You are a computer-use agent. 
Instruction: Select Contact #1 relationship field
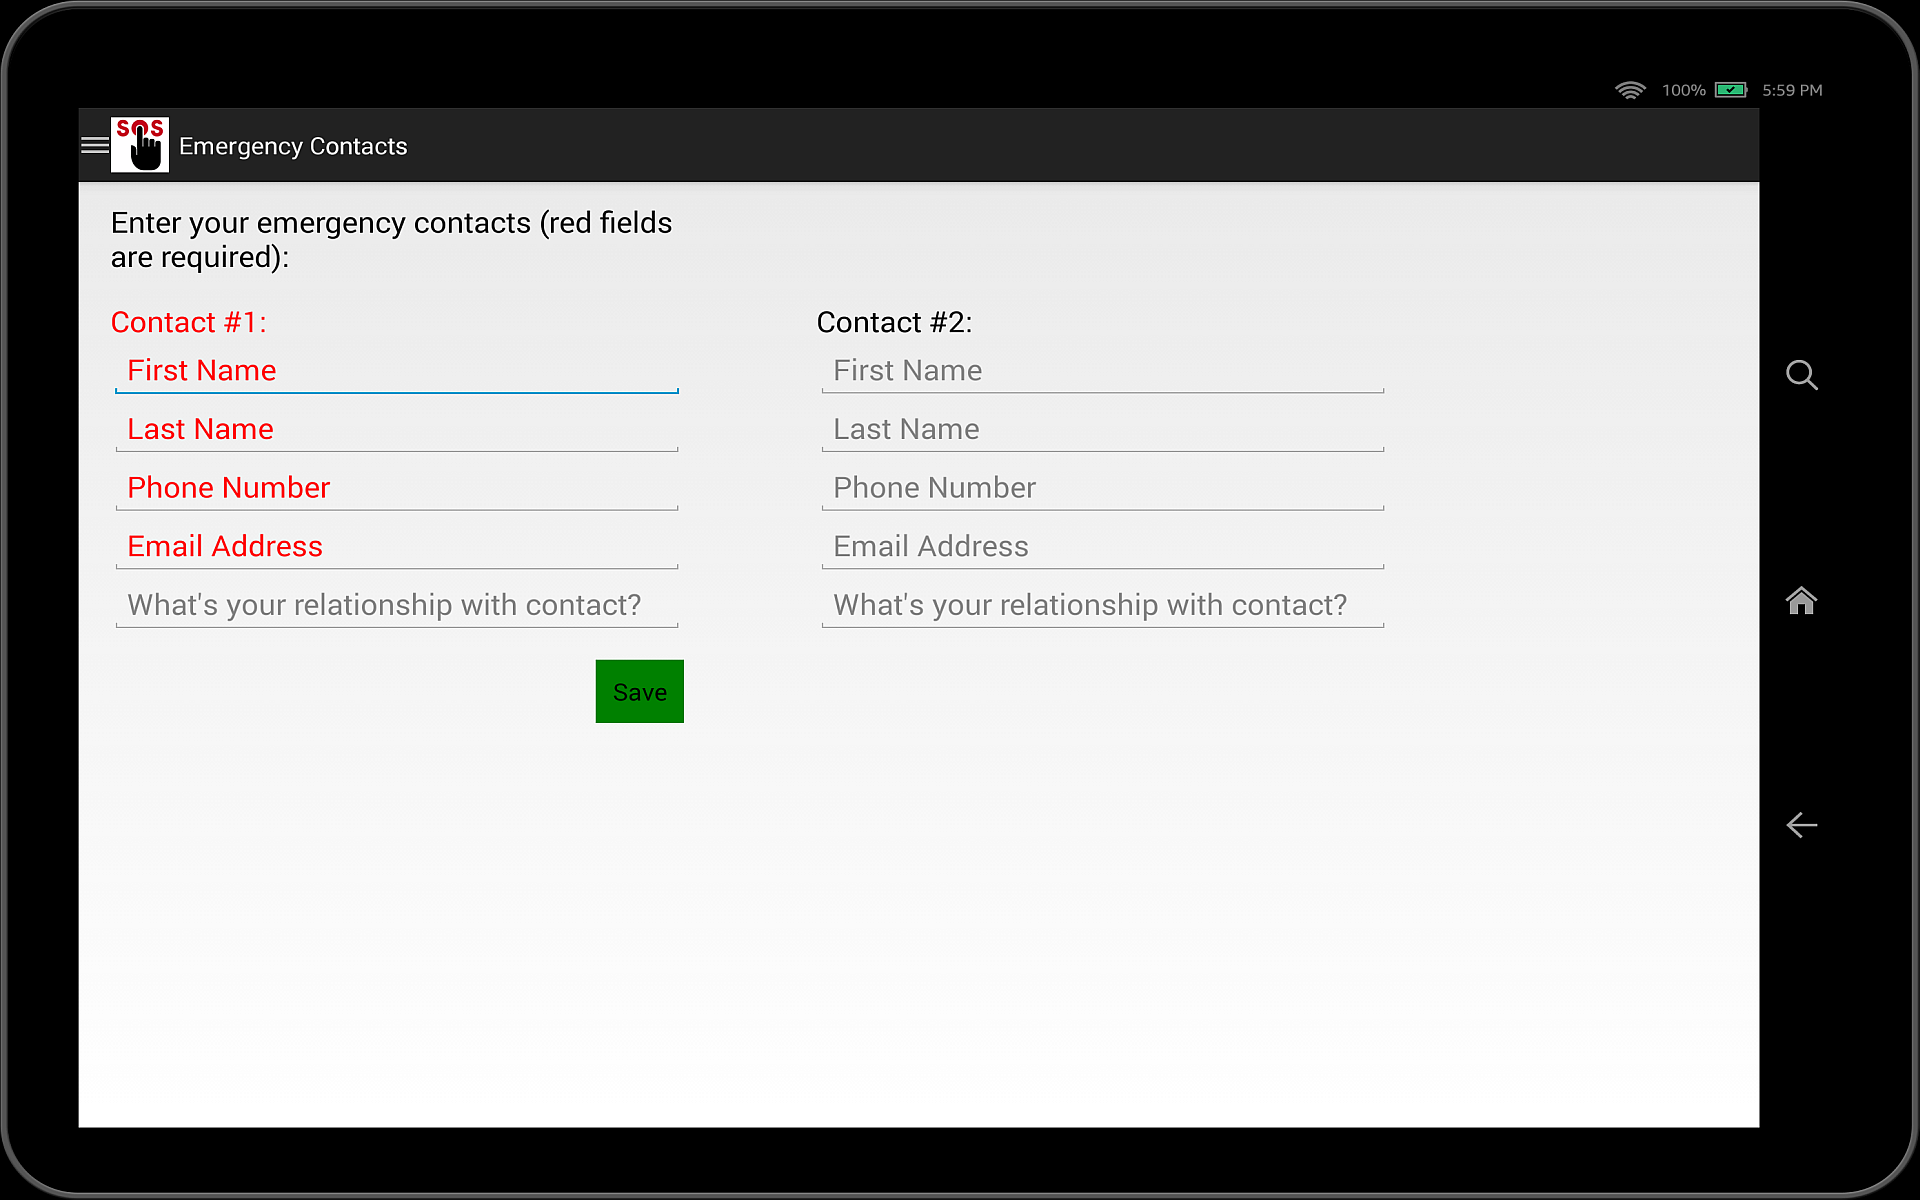pyautogui.click(x=397, y=606)
